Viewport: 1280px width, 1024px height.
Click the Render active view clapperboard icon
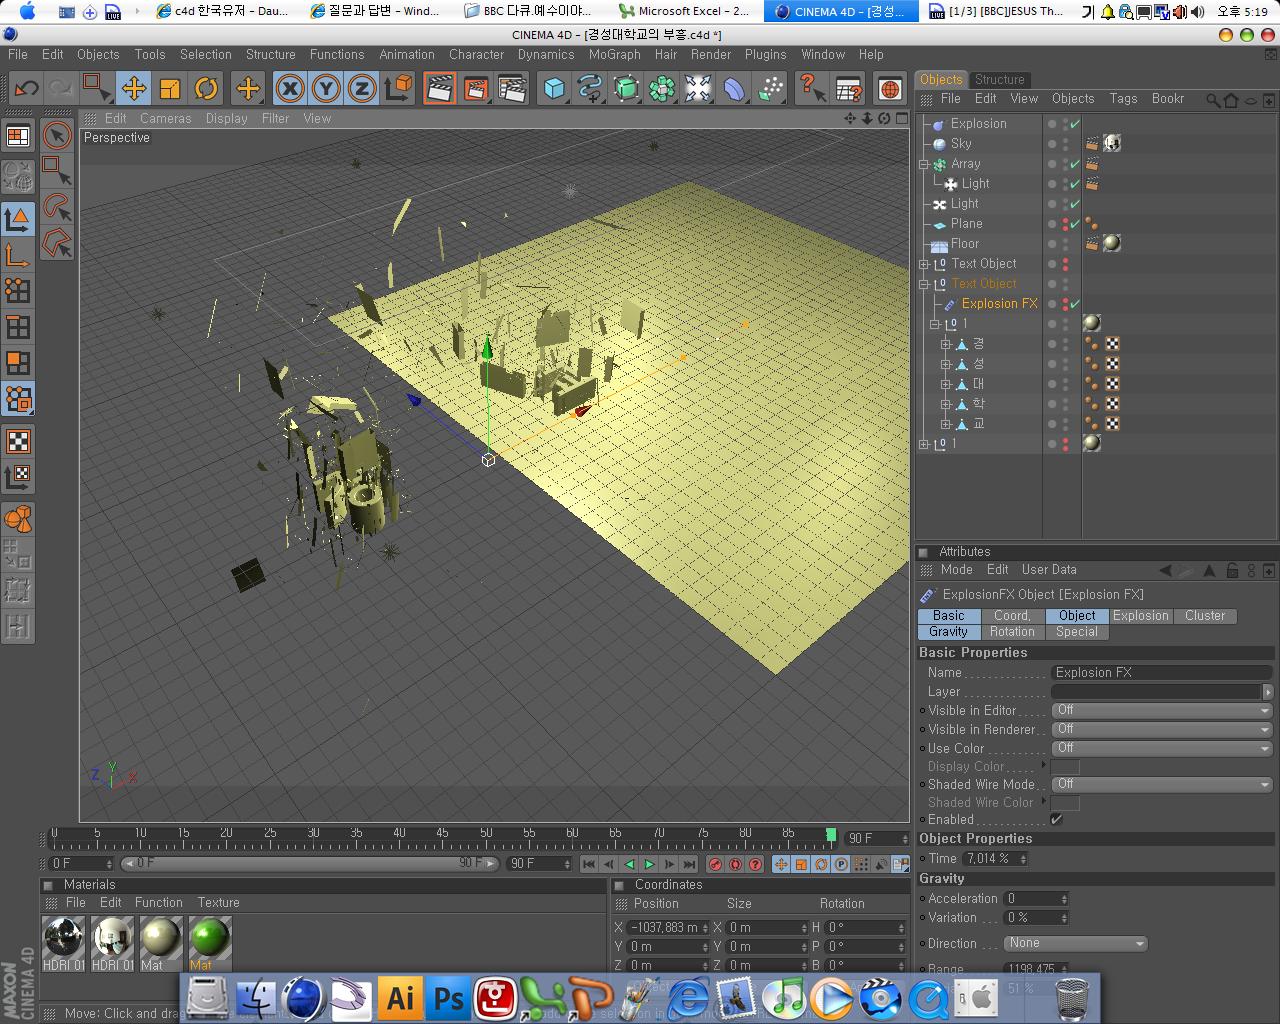(440, 88)
